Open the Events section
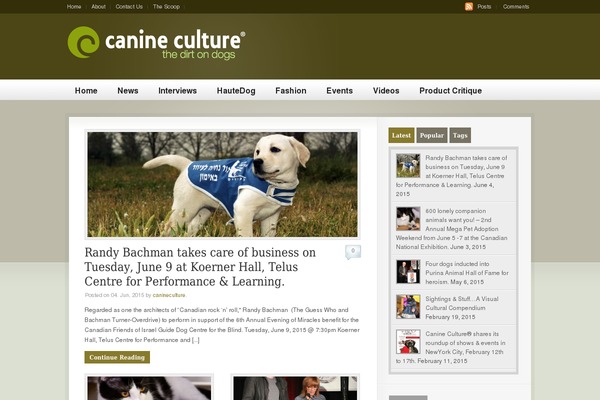 click(x=339, y=91)
